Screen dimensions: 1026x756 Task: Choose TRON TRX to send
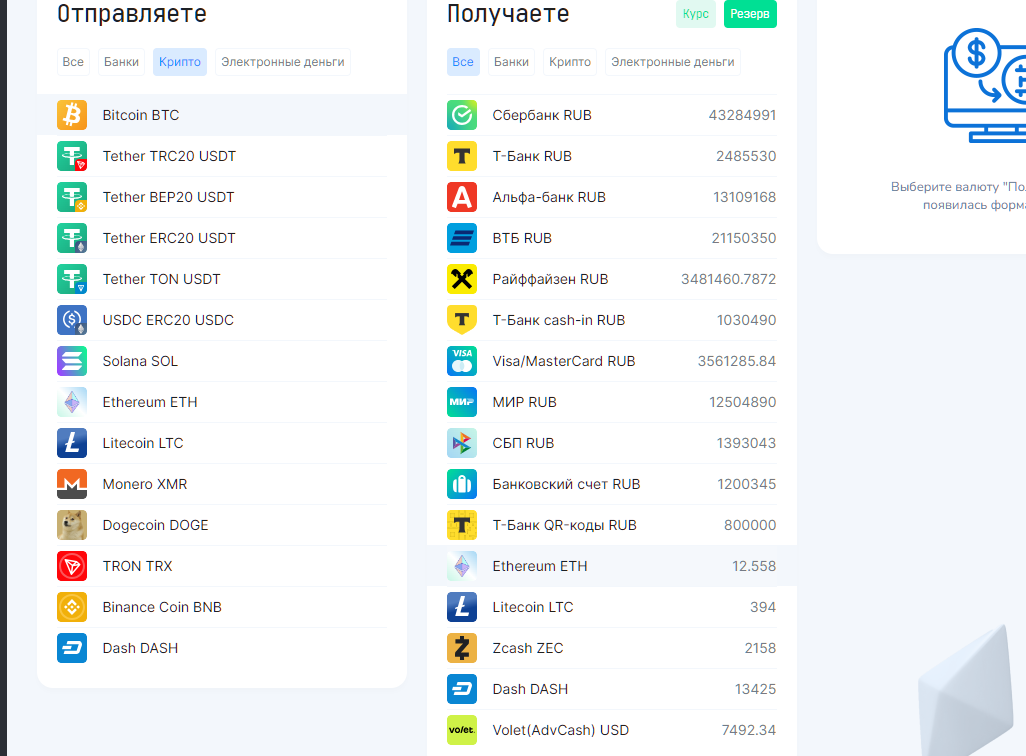tap(222, 566)
